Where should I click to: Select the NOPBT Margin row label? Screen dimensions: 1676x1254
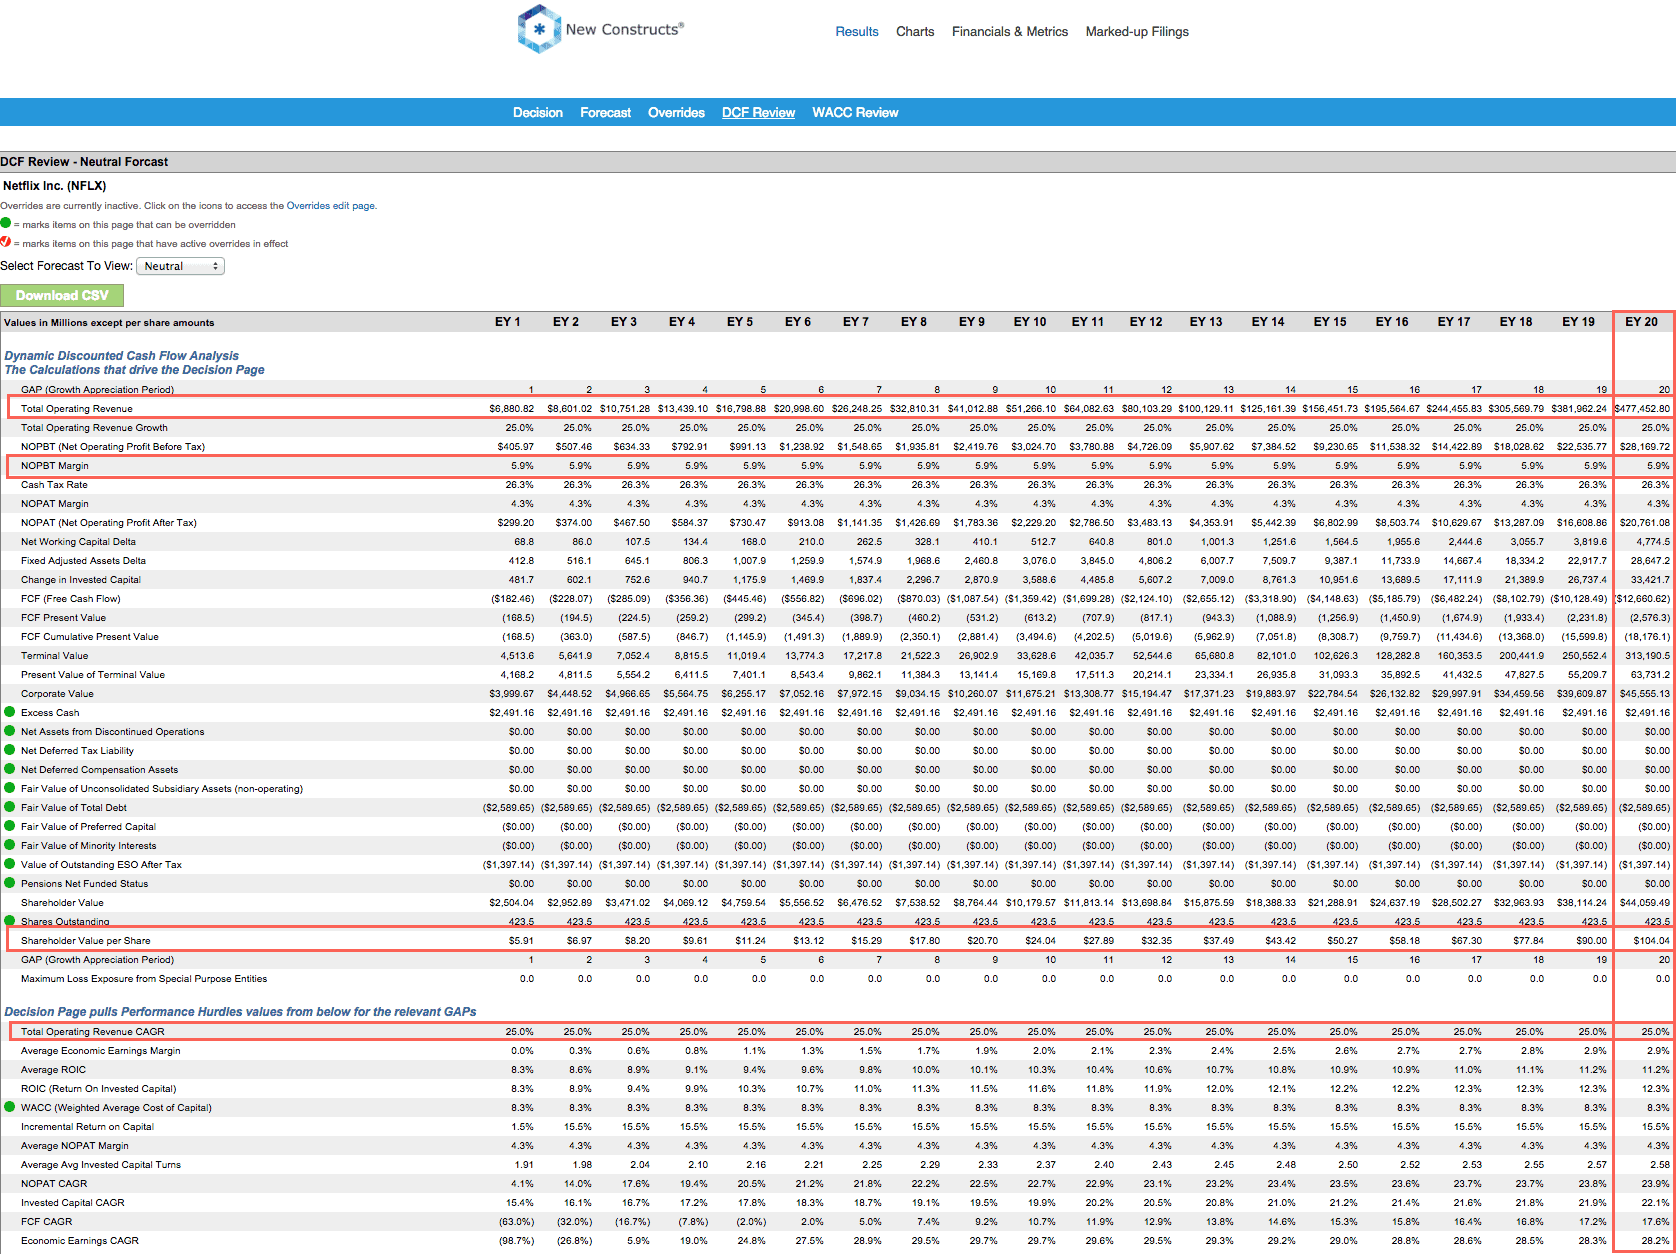(x=55, y=465)
